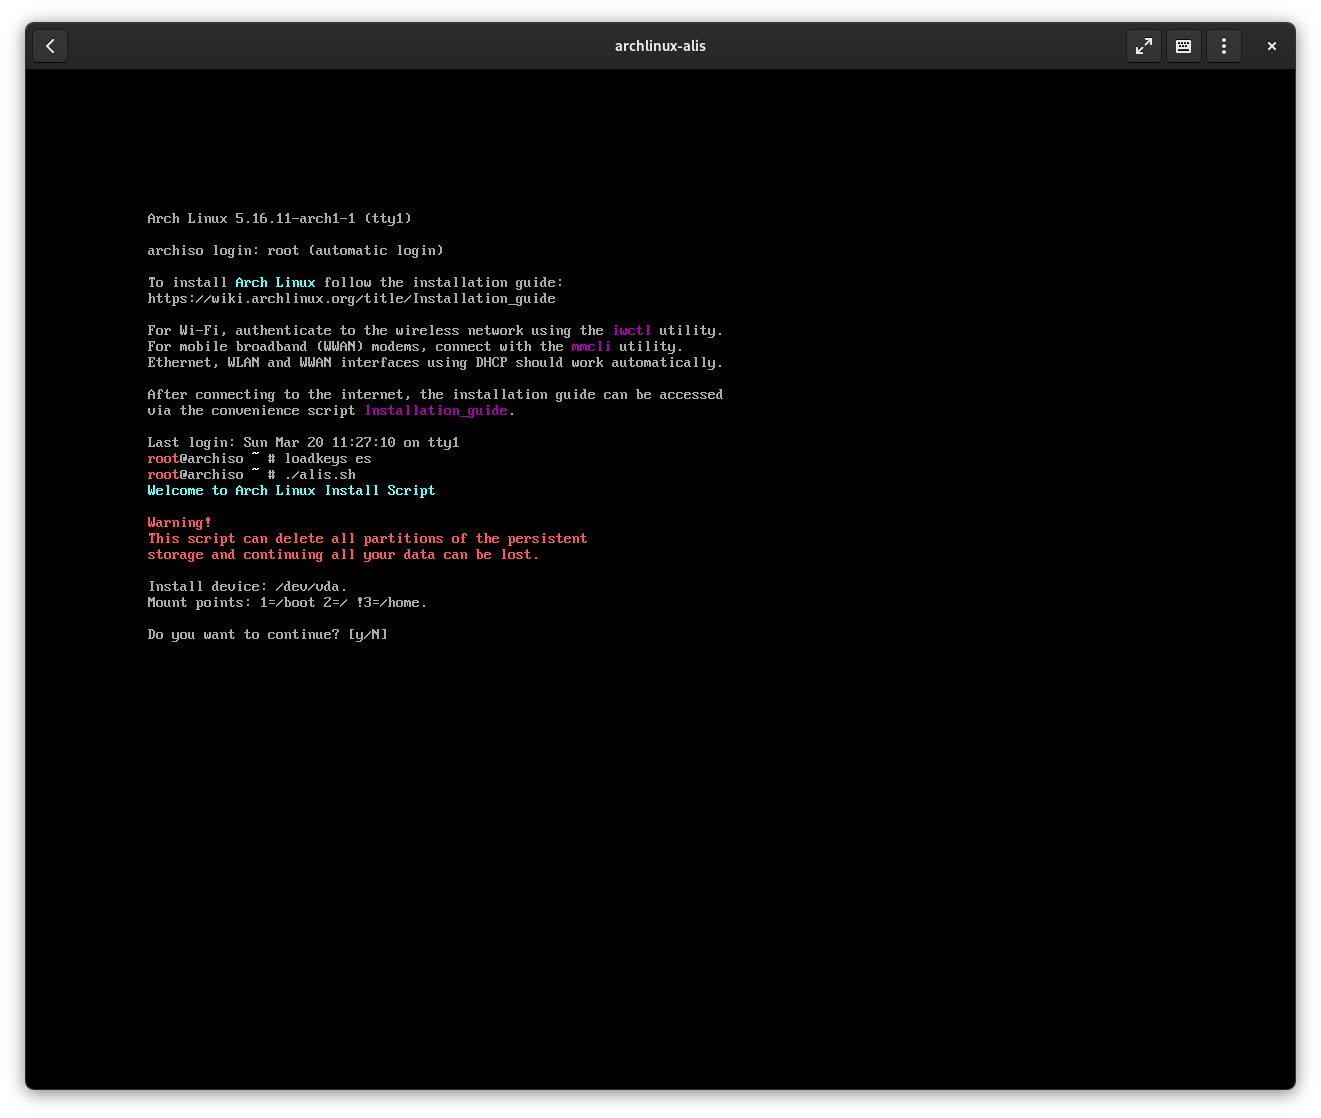Close the archlinux-alis window
This screenshot has width=1321, height=1118.
pyautogui.click(x=1271, y=46)
